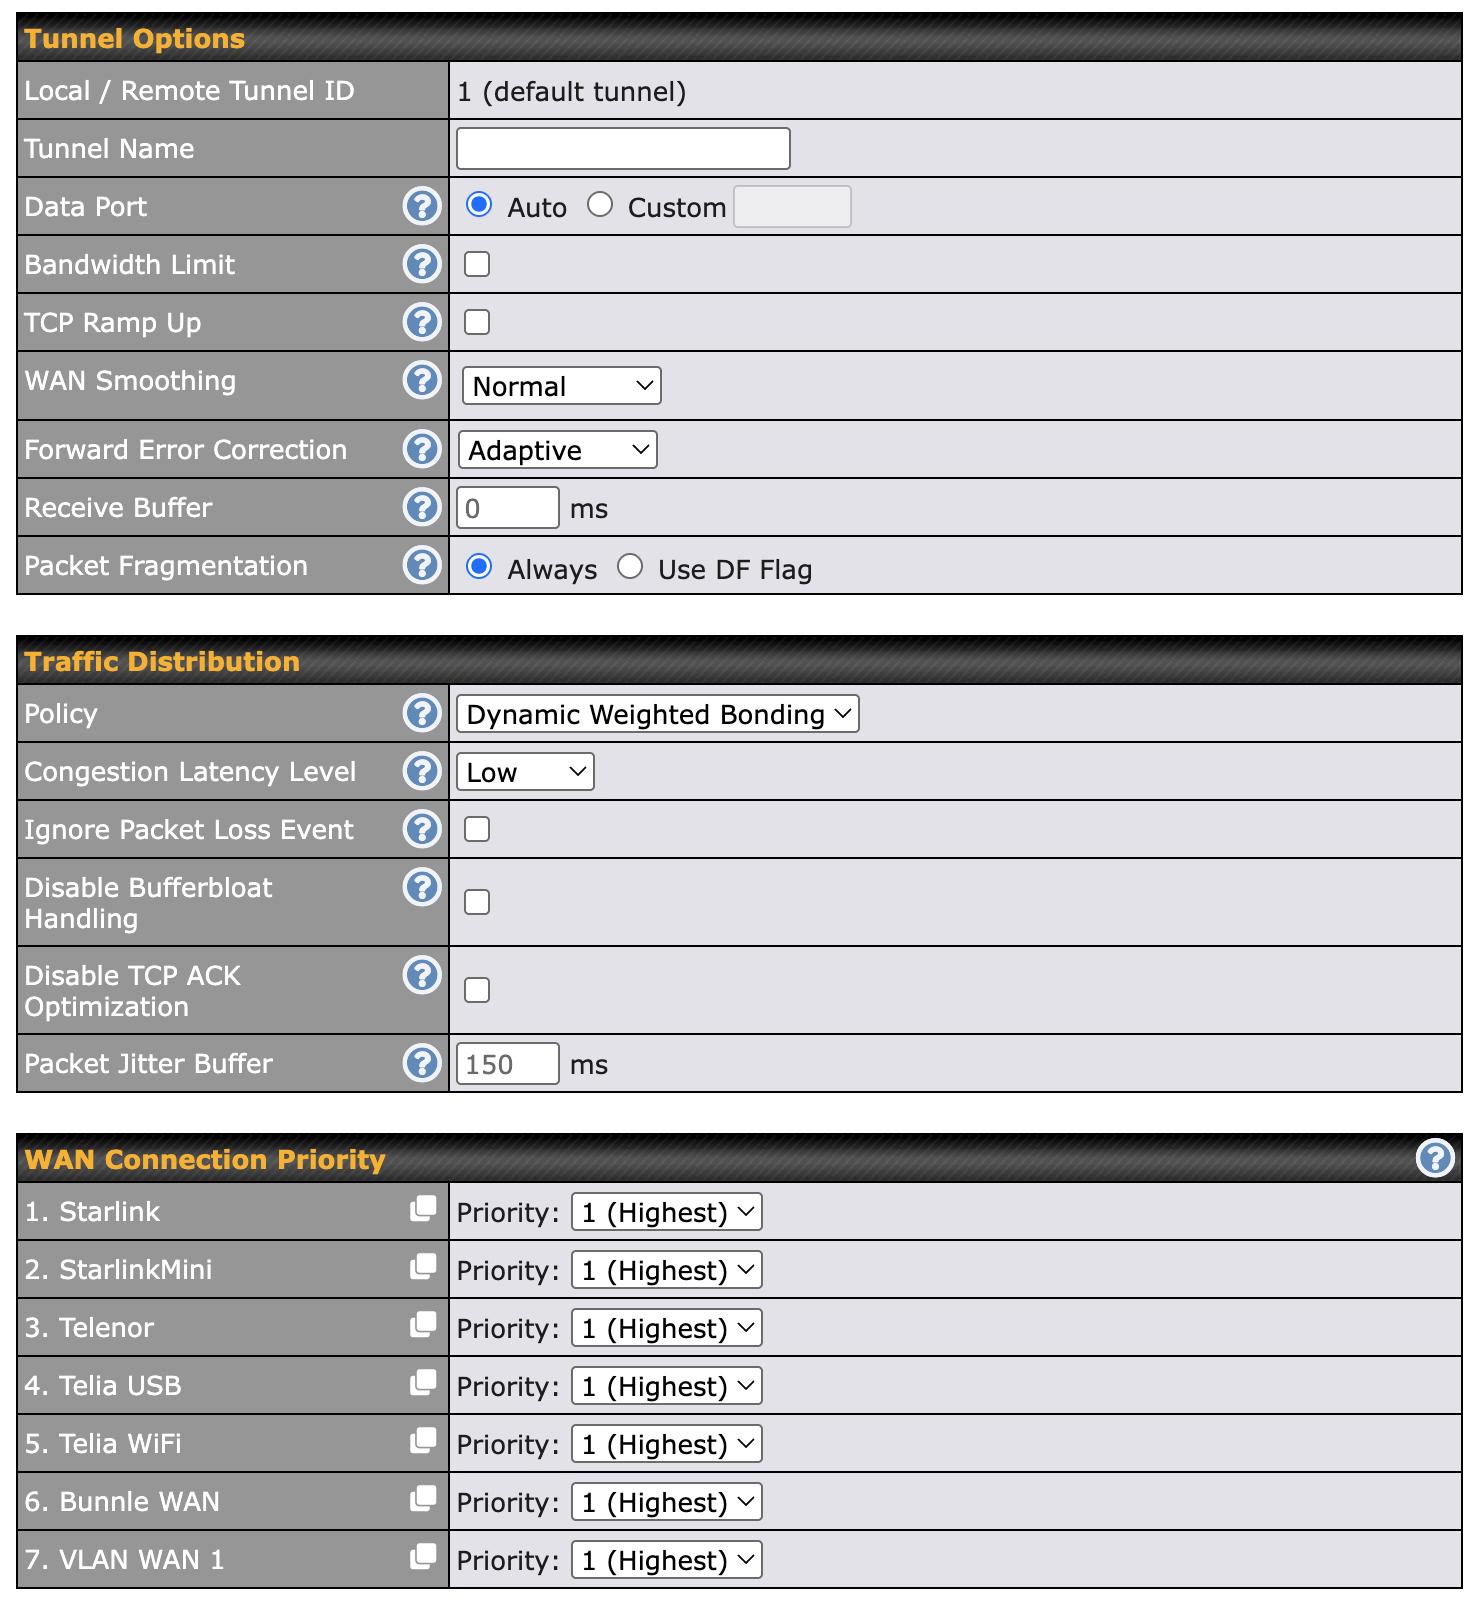Select Custom data port radio button

tap(600, 205)
